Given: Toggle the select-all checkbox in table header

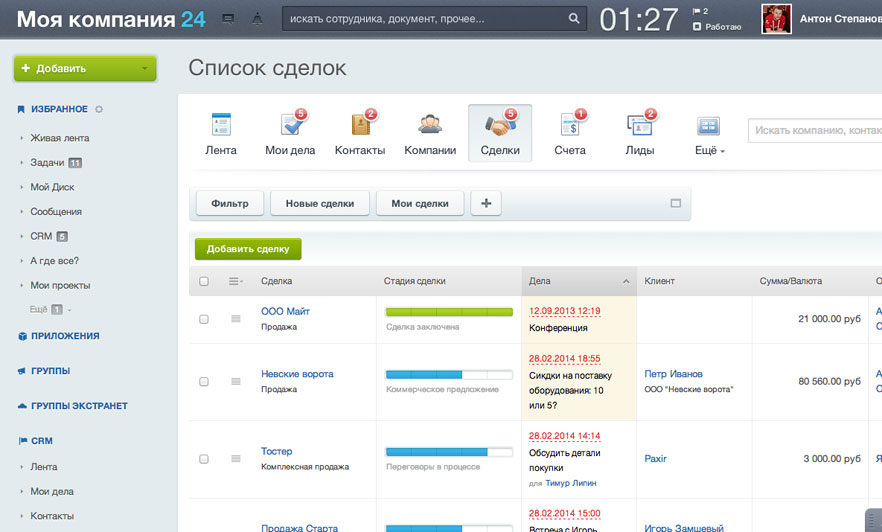Looking at the screenshot, I should coord(204,282).
